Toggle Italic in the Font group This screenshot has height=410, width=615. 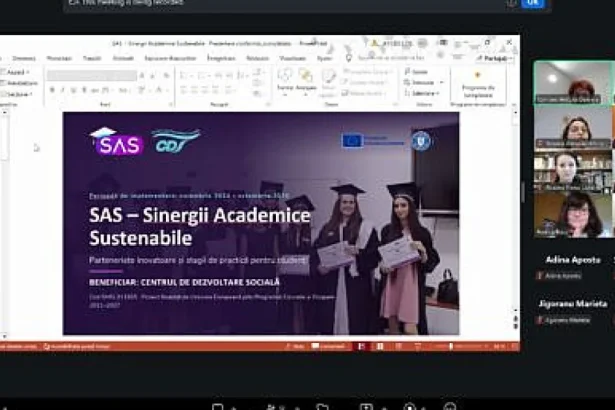click(63, 90)
